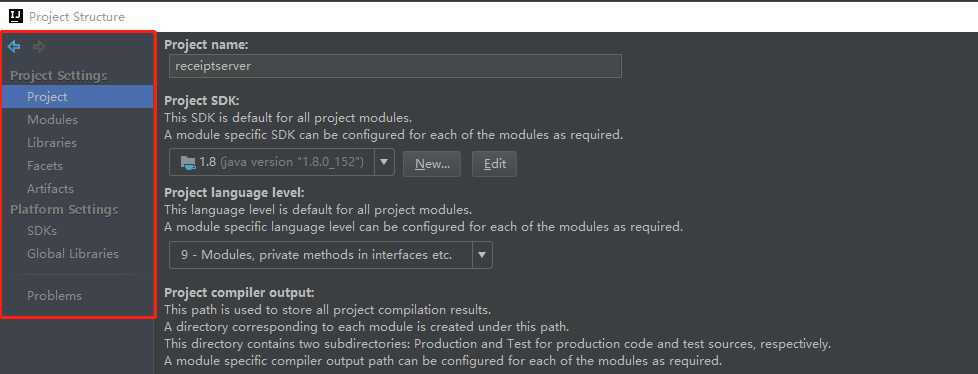Select Project in the settings sidebar
Viewport: 978px width, 374px height.
(77, 97)
